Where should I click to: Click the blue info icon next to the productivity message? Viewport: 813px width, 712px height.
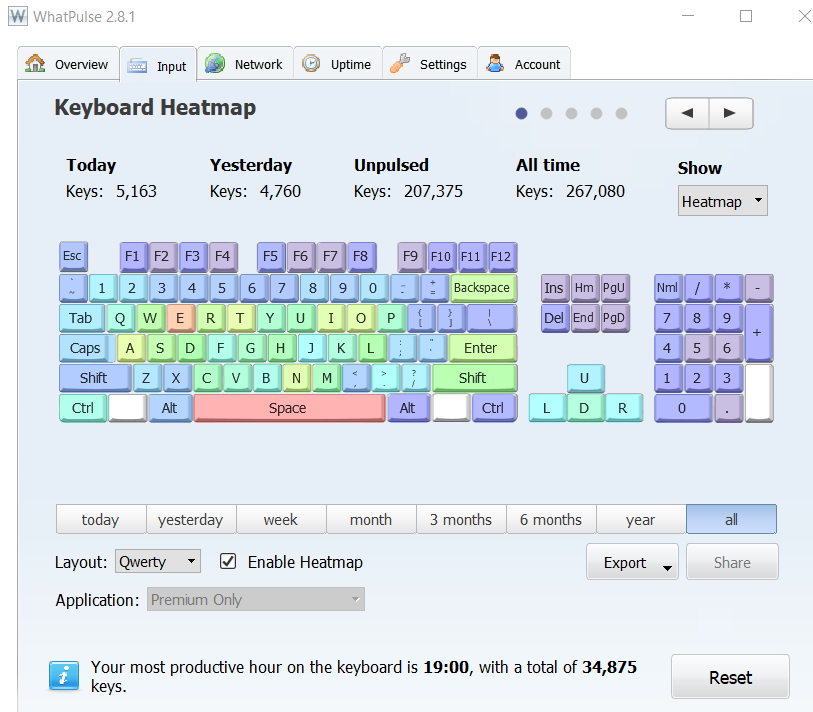[x=64, y=676]
